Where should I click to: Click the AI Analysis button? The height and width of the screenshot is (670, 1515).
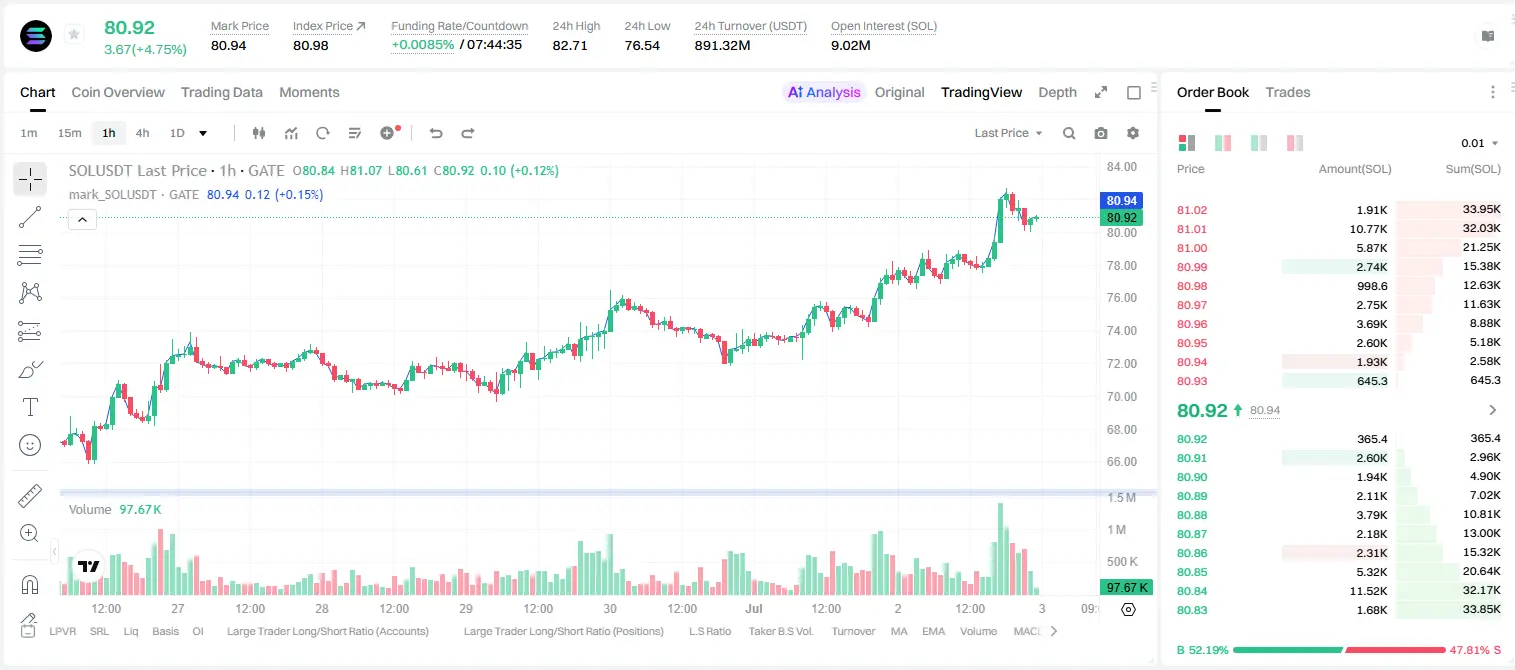tap(824, 92)
